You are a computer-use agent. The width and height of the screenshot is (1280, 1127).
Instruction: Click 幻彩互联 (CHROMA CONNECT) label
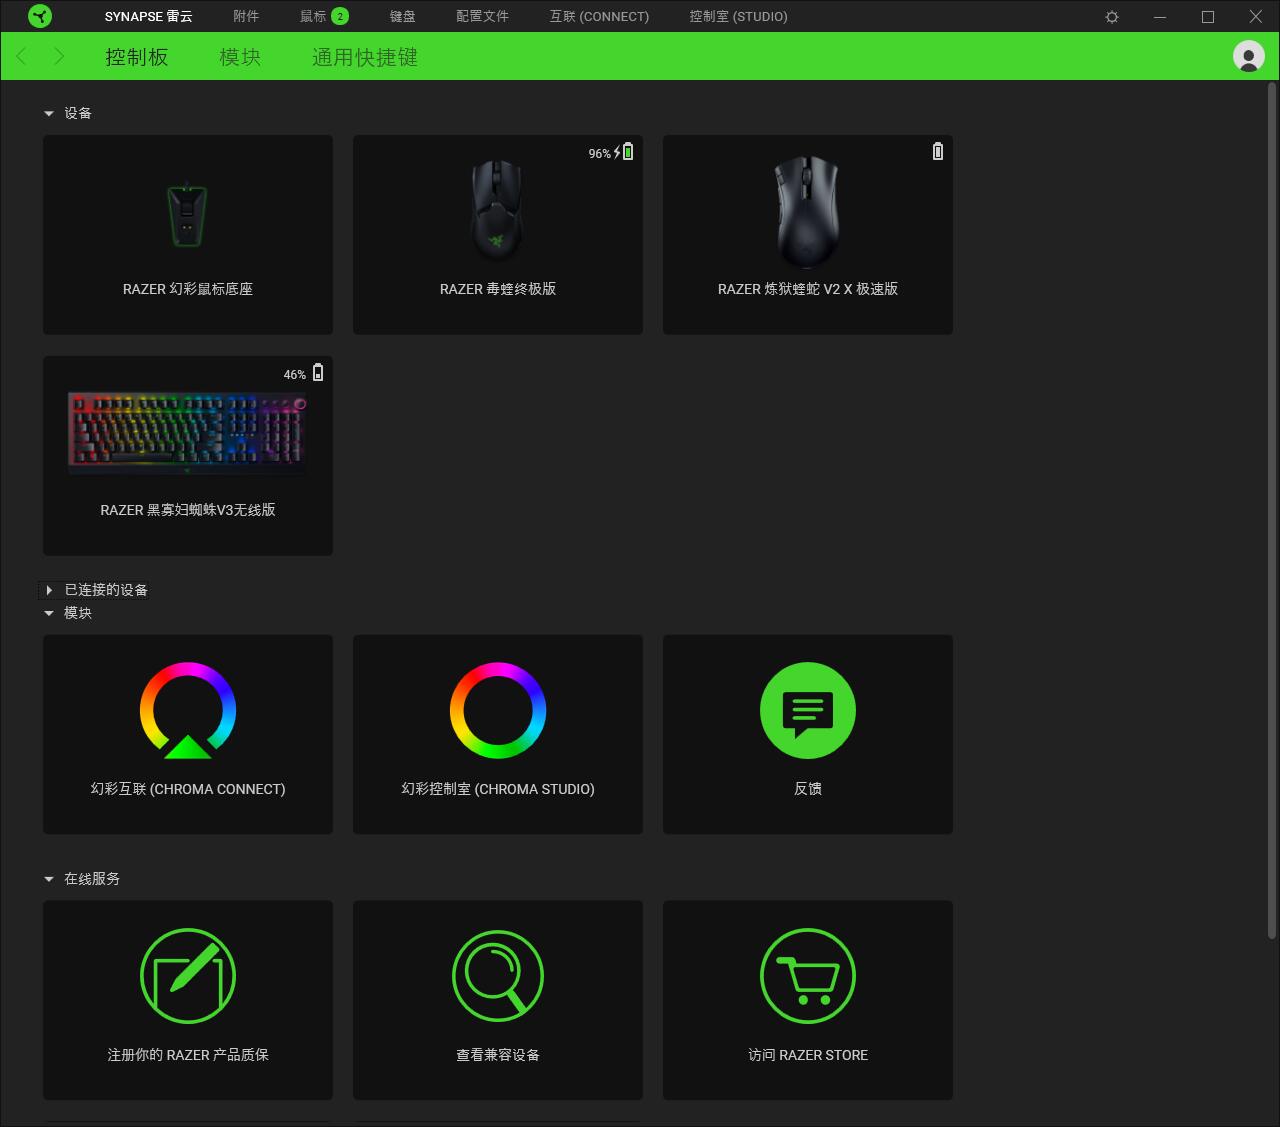[188, 789]
